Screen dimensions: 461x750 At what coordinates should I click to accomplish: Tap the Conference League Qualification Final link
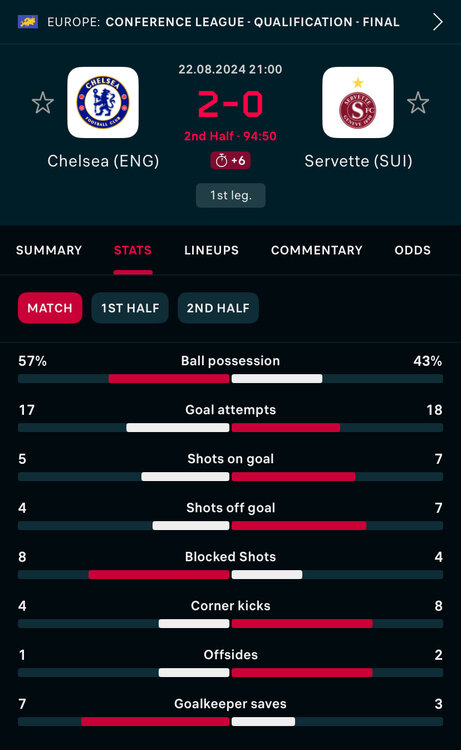(252, 22)
